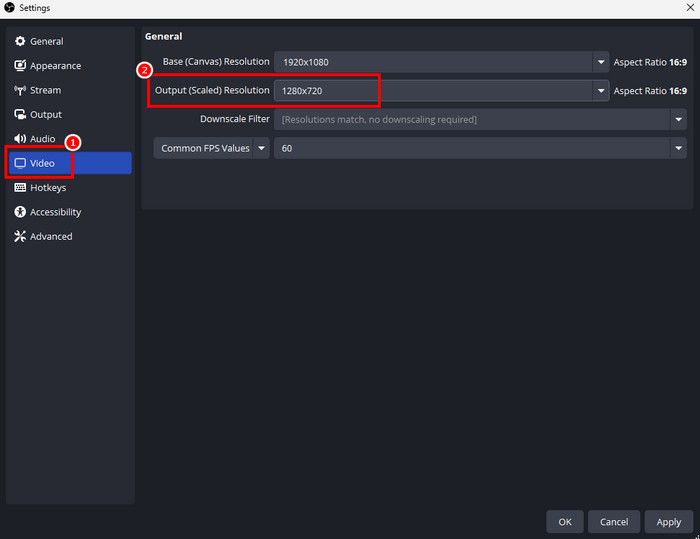Viewport: 700px width, 539px height.
Task: Open the Downscale Filter dropdown
Action: pos(480,120)
